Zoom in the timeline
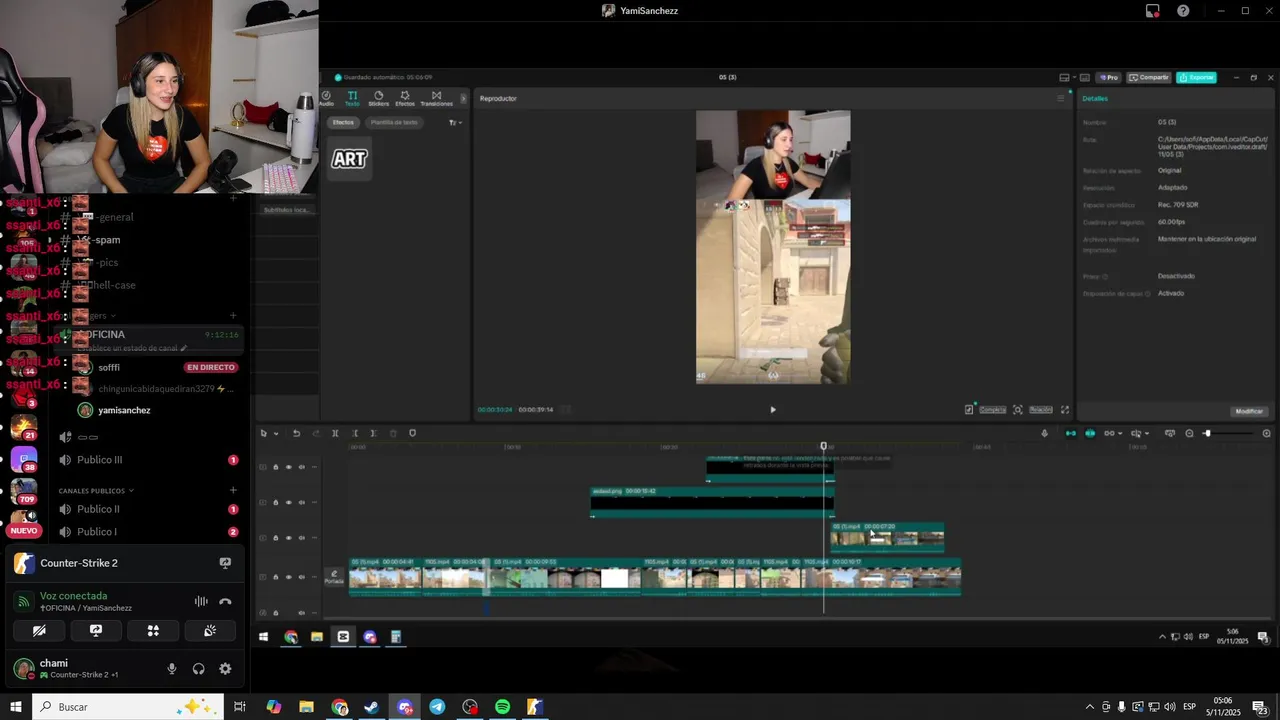The image size is (1280, 720). 1267,433
